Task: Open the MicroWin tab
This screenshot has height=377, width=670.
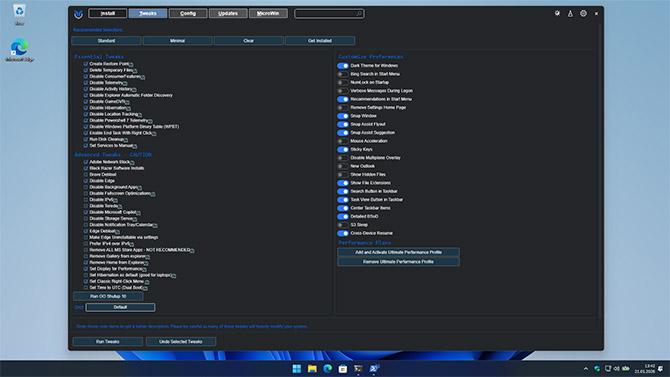Action: click(x=268, y=14)
